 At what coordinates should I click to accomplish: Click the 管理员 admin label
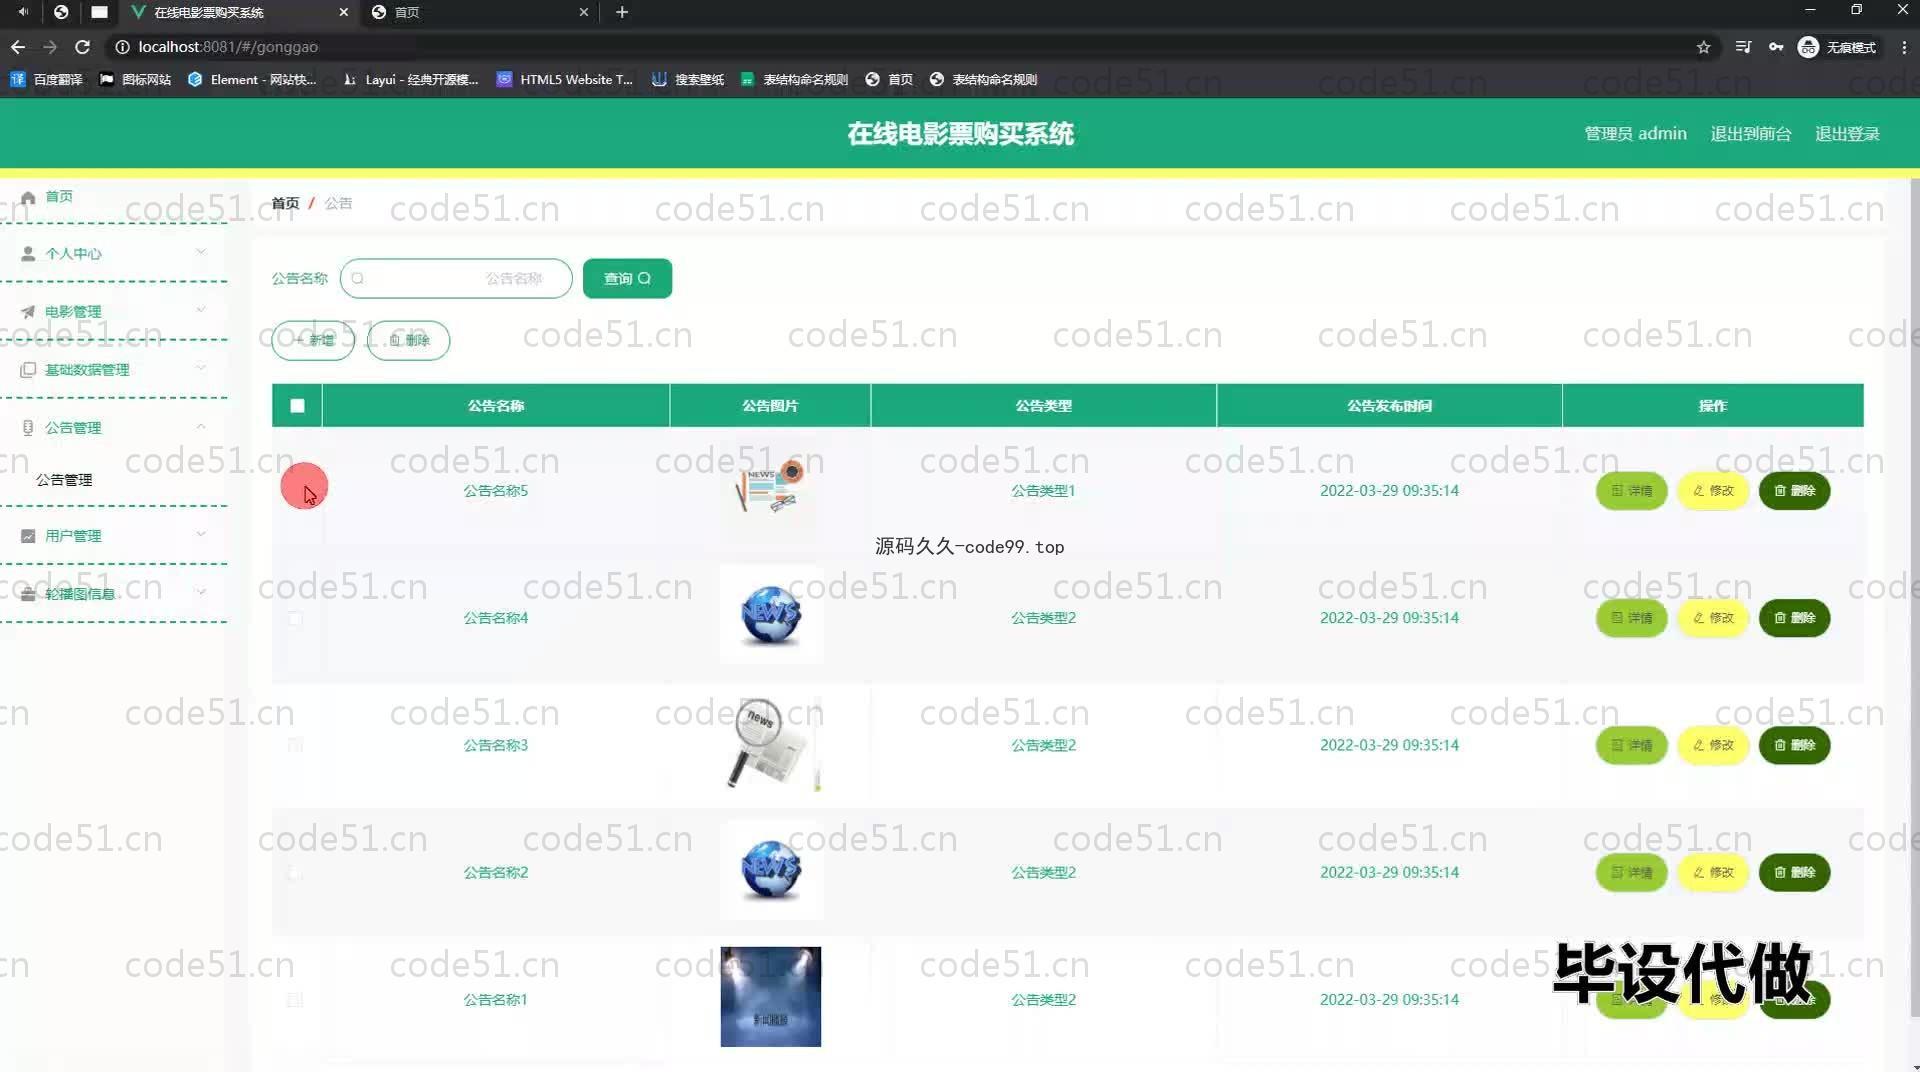[x=1635, y=134]
